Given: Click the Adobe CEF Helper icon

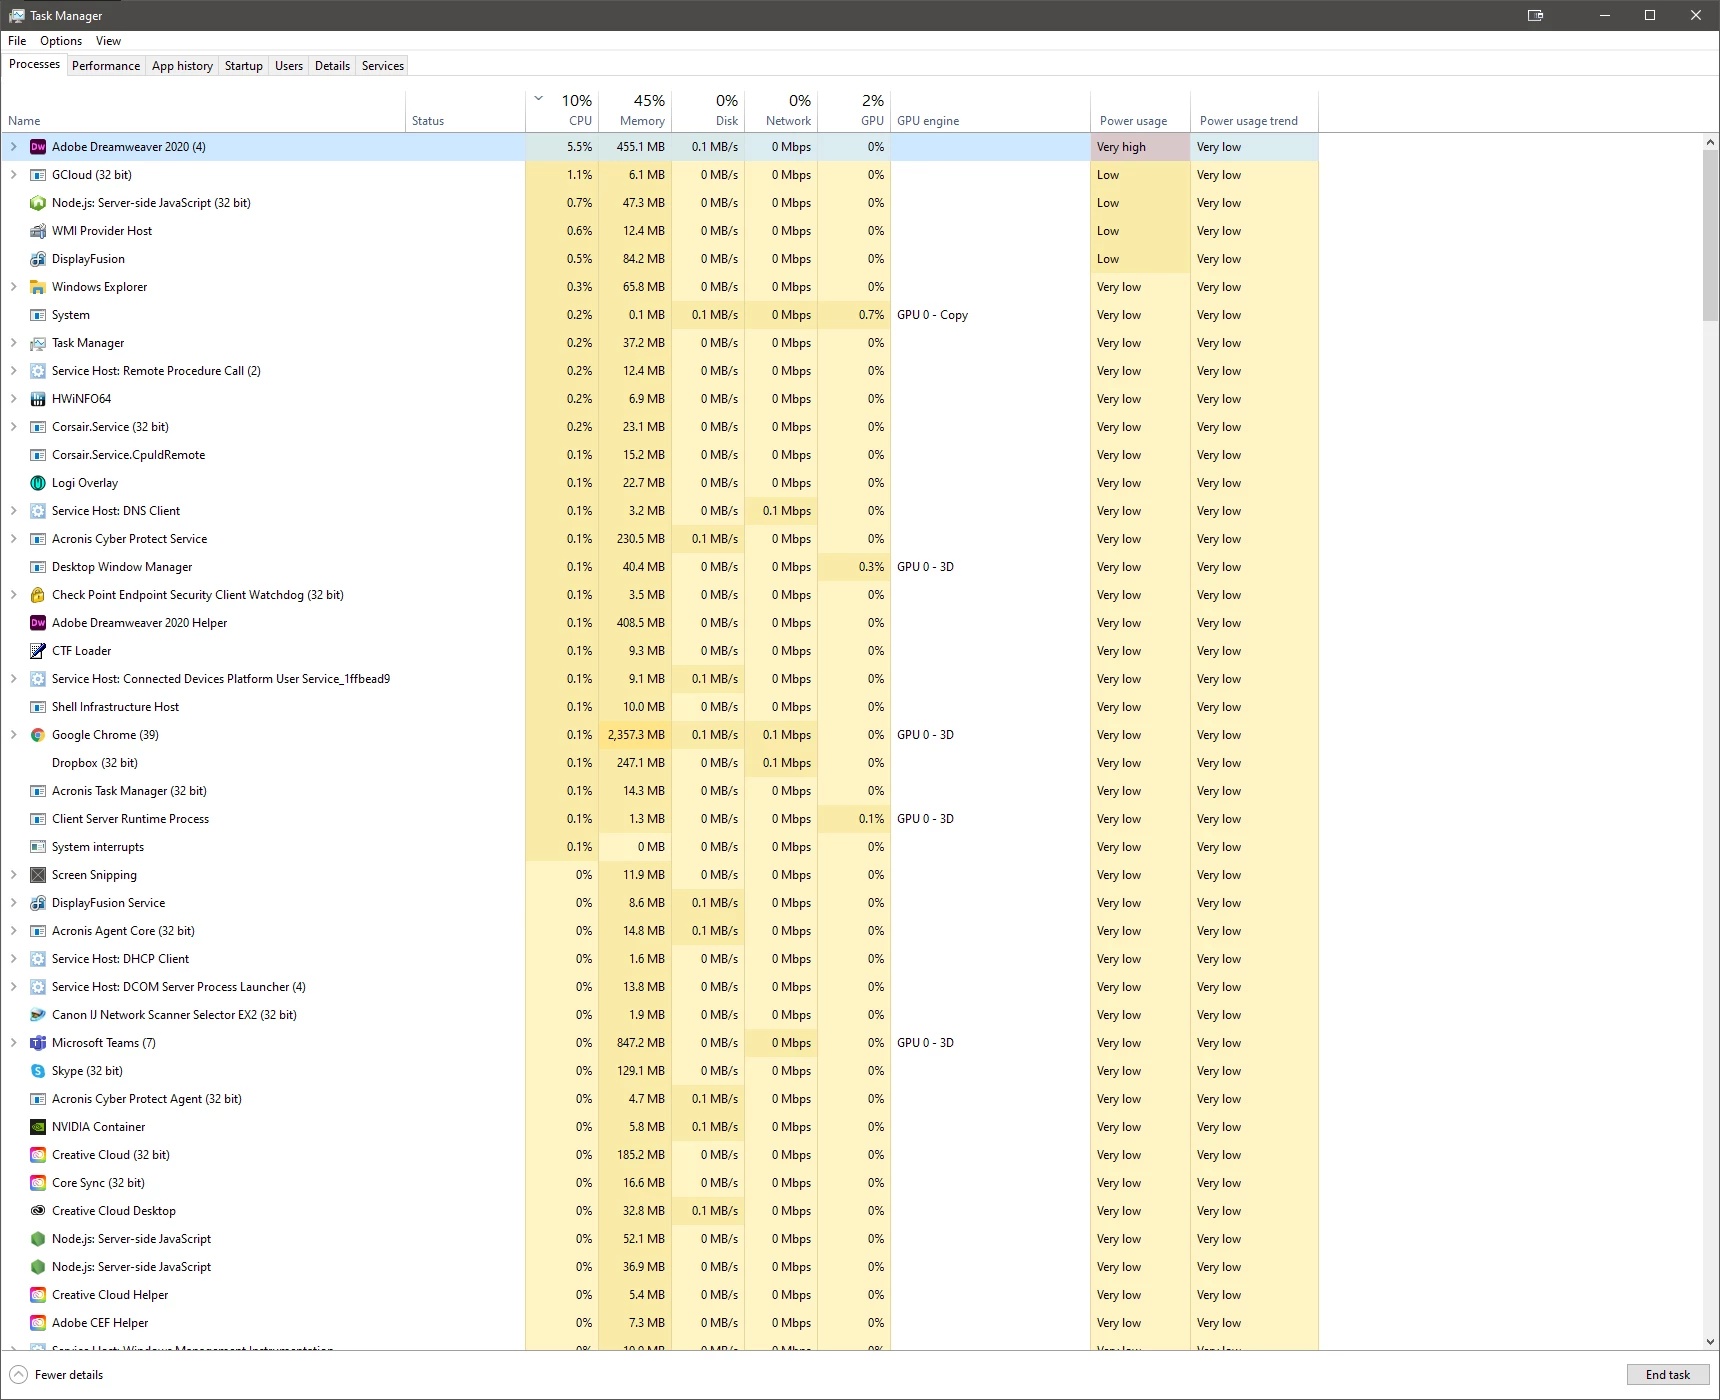Looking at the screenshot, I should click(38, 1323).
